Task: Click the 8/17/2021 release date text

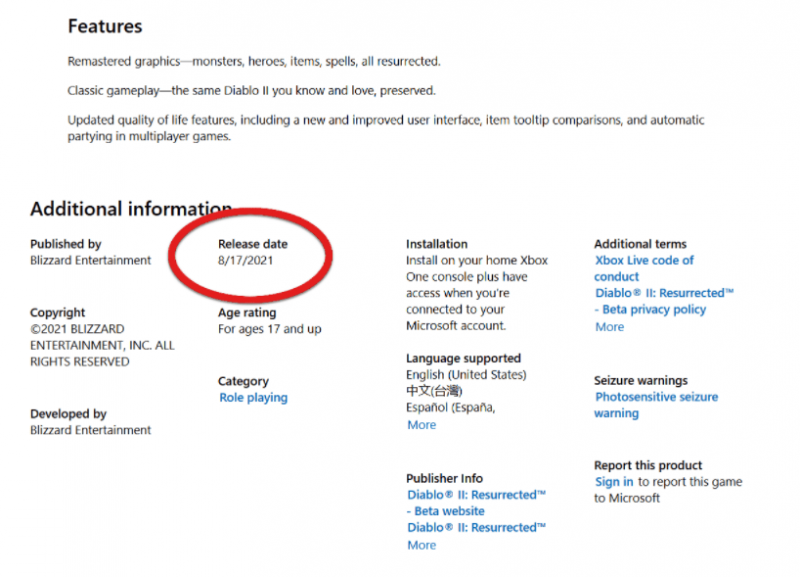Action: pos(245,260)
